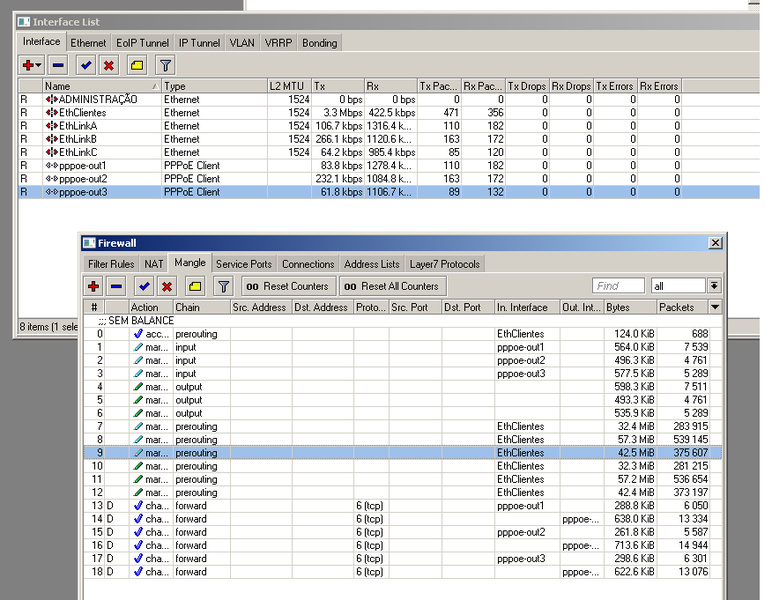Open the column selector arrow beside Packets header
The width and height of the screenshot is (772, 600).
pyautogui.click(x=714, y=308)
